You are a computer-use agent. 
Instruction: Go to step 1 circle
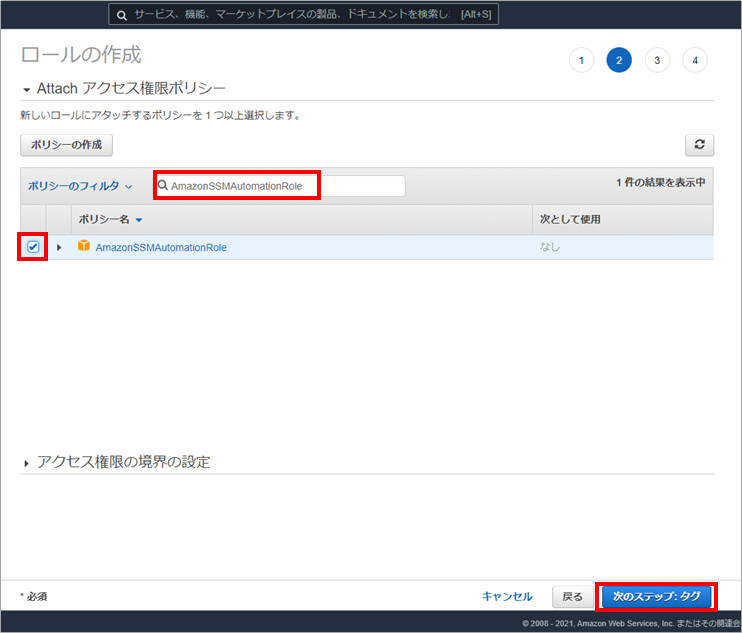click(x=581, y=60)
